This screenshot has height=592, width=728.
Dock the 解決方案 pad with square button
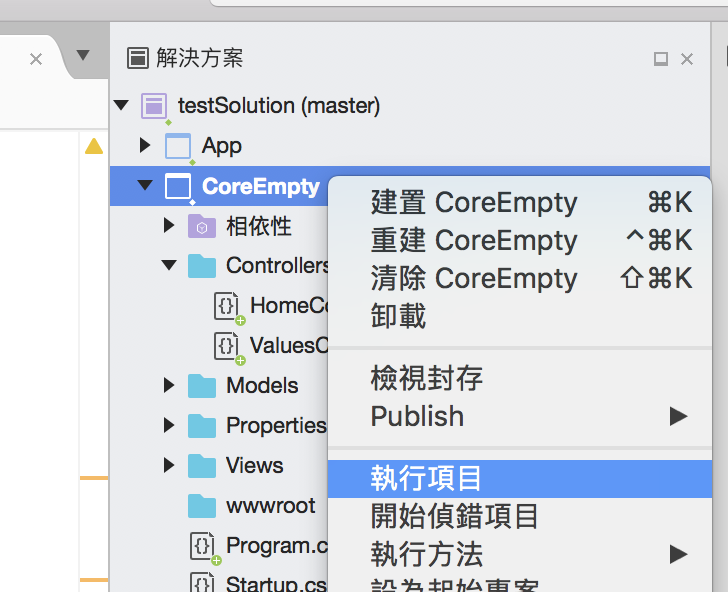point(661,59)
